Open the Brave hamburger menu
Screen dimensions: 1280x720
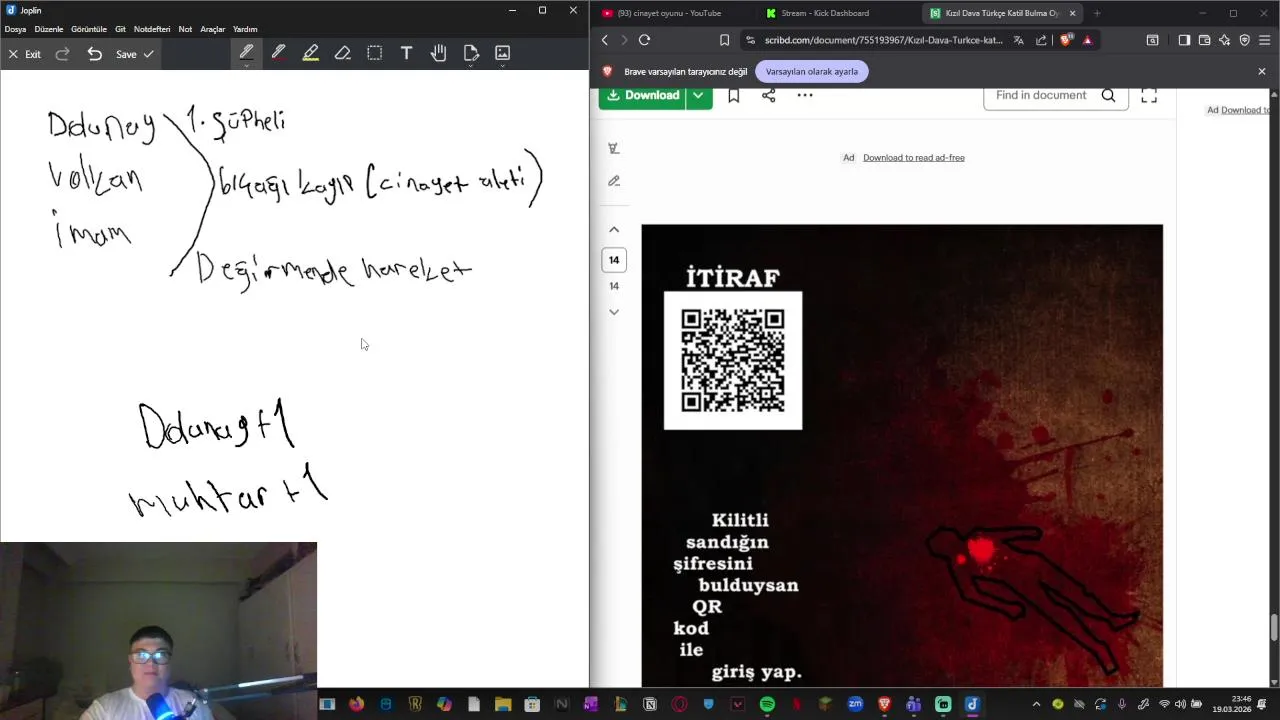click(x=1265, y=40)
